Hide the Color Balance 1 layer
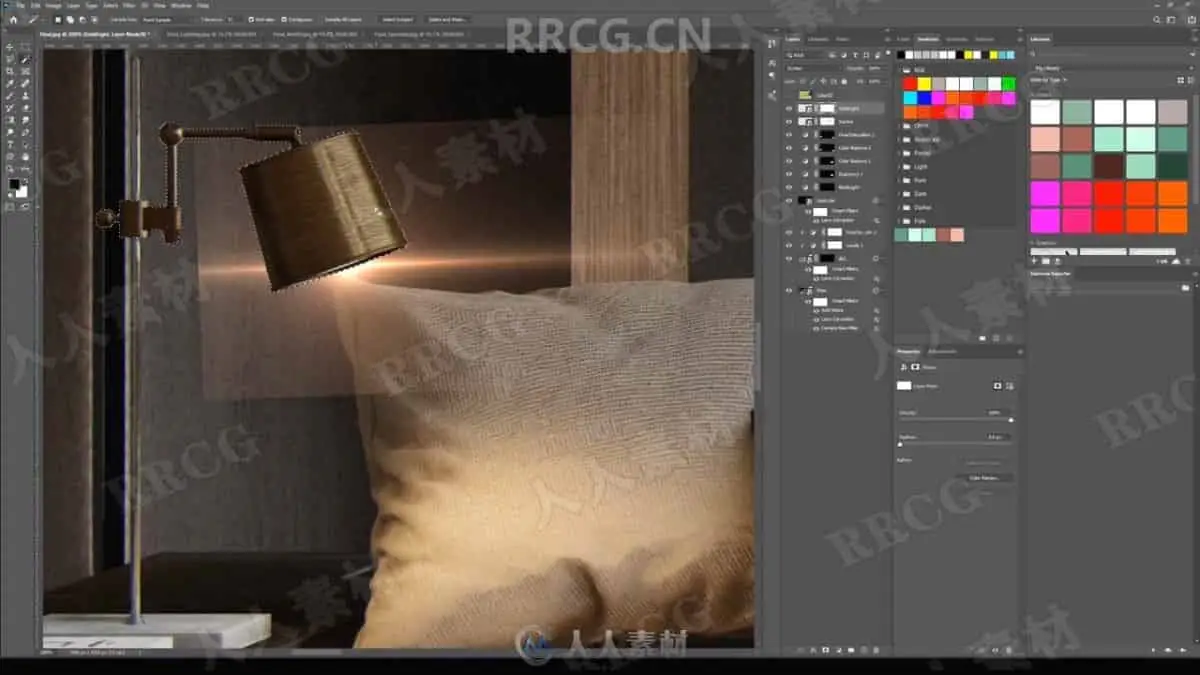 (x=789, y=161)
